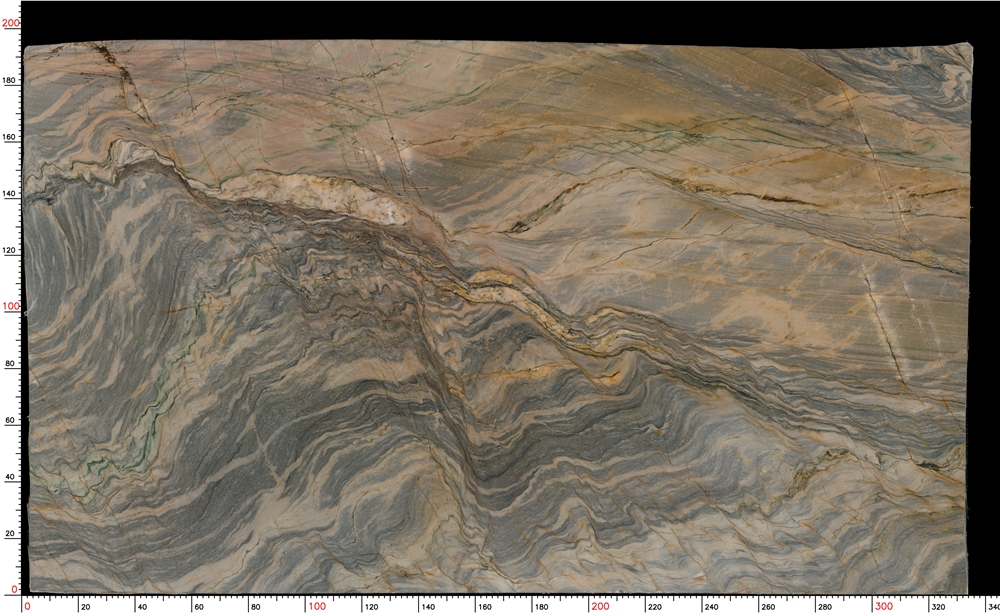
Task: Click the red 0 at horizontal ruler origin
Action: coord(27,607)
